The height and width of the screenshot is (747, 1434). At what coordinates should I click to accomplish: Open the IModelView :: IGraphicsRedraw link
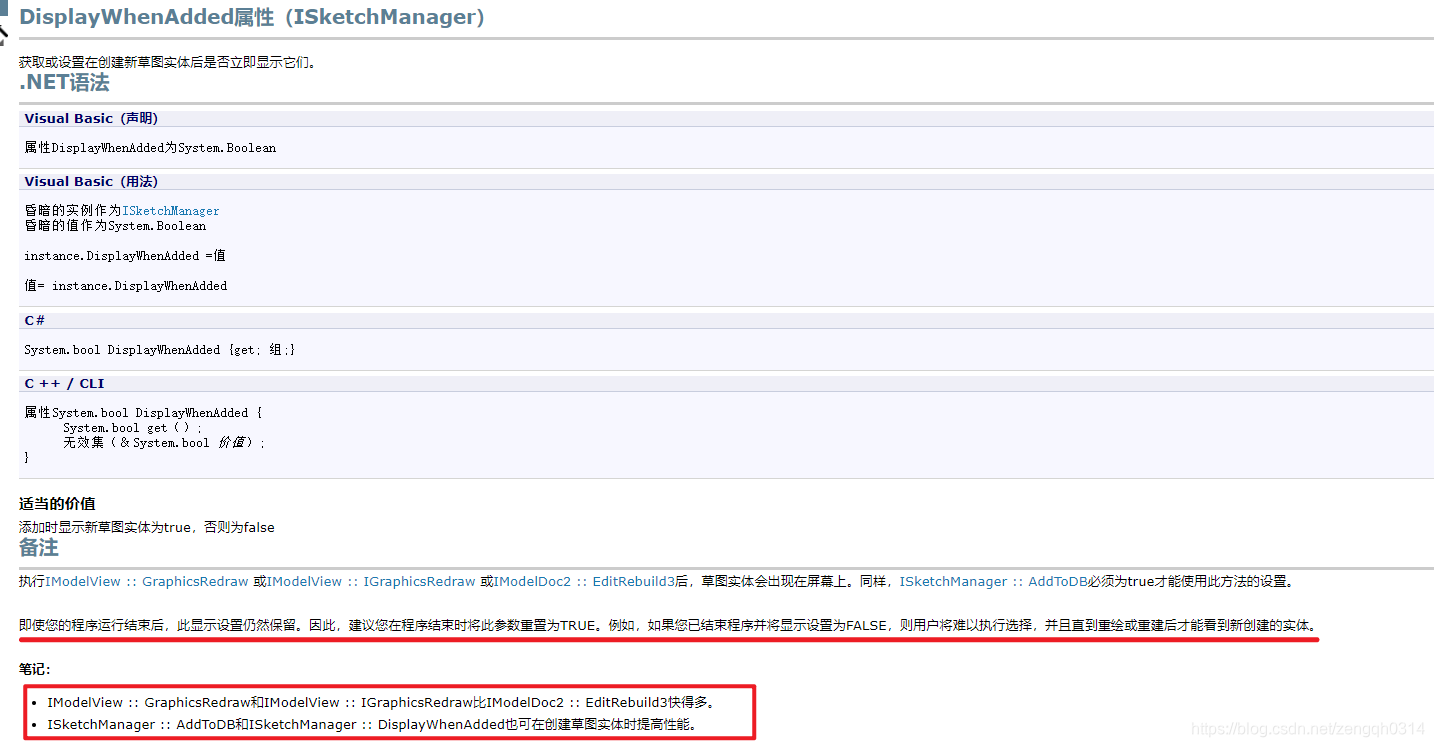[x=371, y=581]
